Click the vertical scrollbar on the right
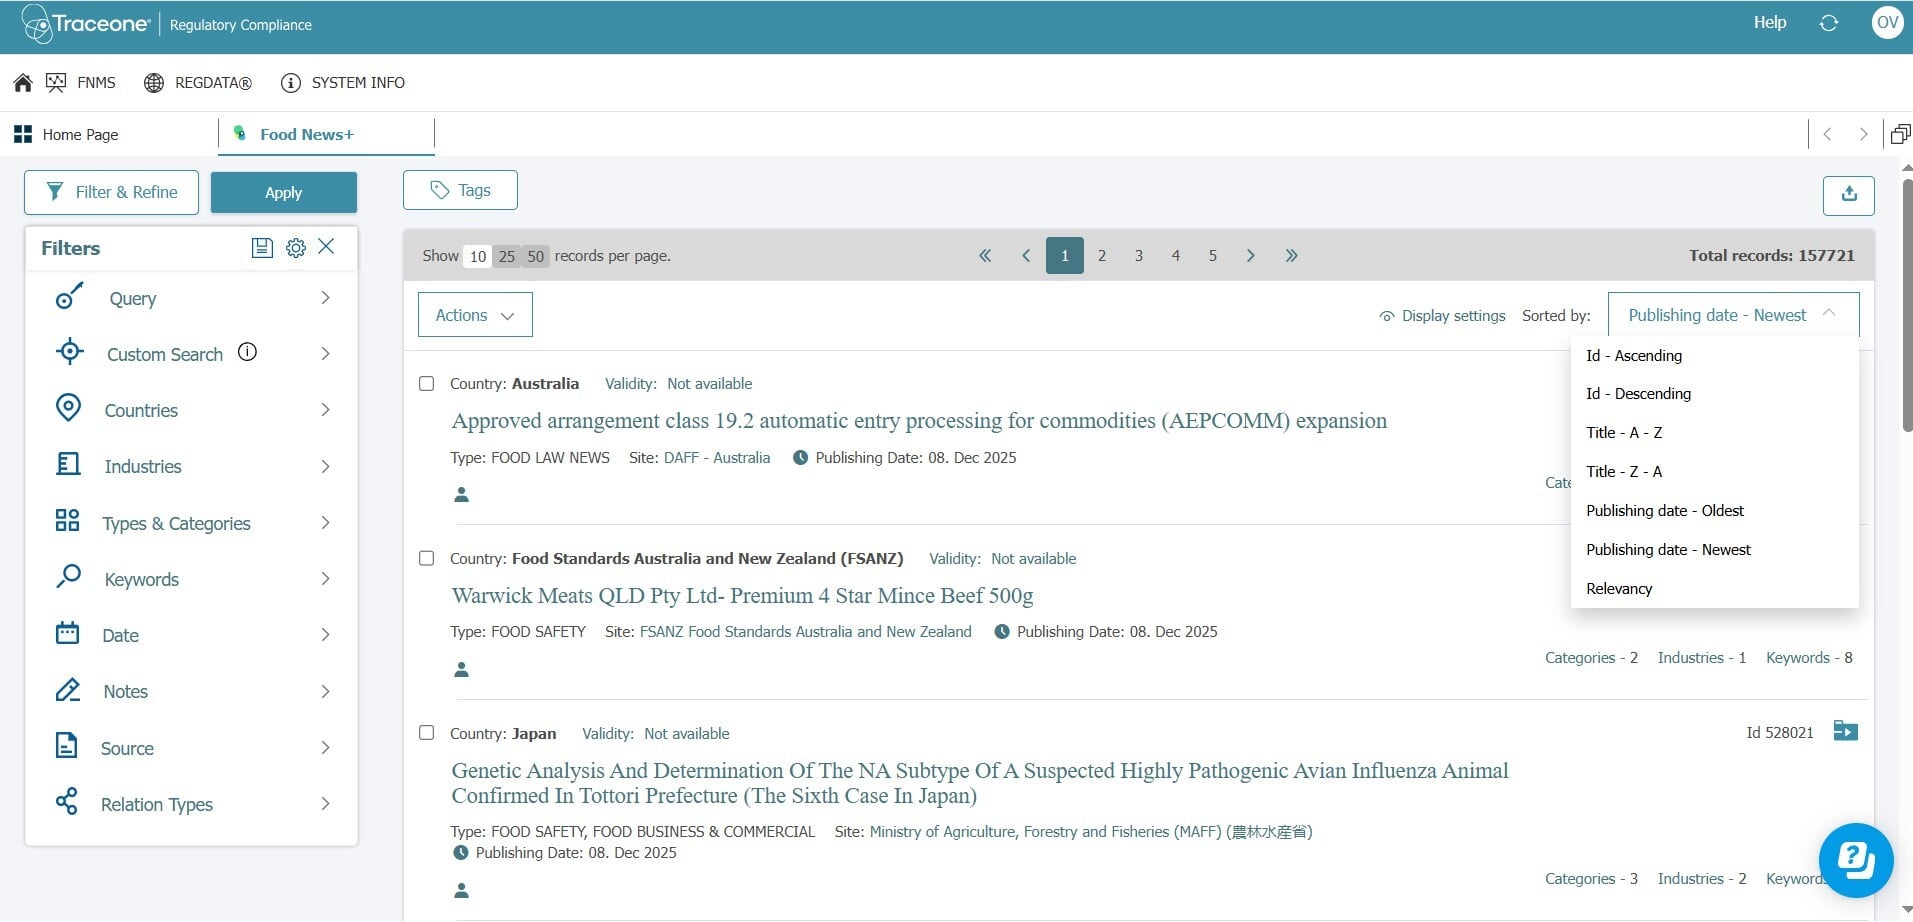Screen dimensions: 1913x922 click(1907, 305)
